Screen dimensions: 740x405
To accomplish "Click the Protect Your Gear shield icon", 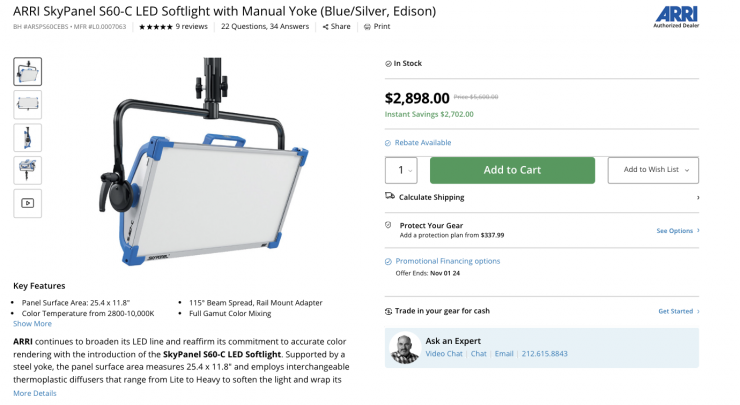I will point(389,226).
